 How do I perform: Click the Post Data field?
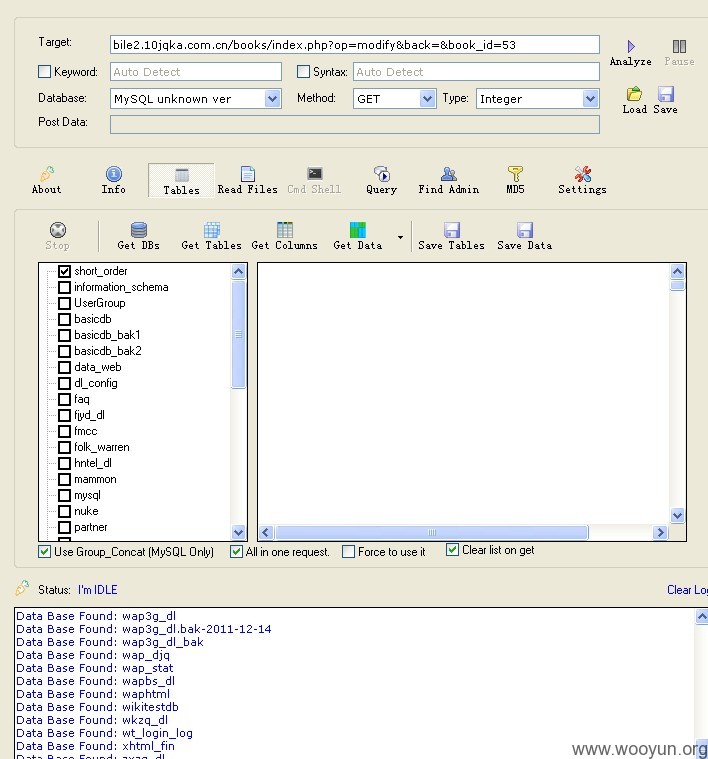tap(355, 124)
